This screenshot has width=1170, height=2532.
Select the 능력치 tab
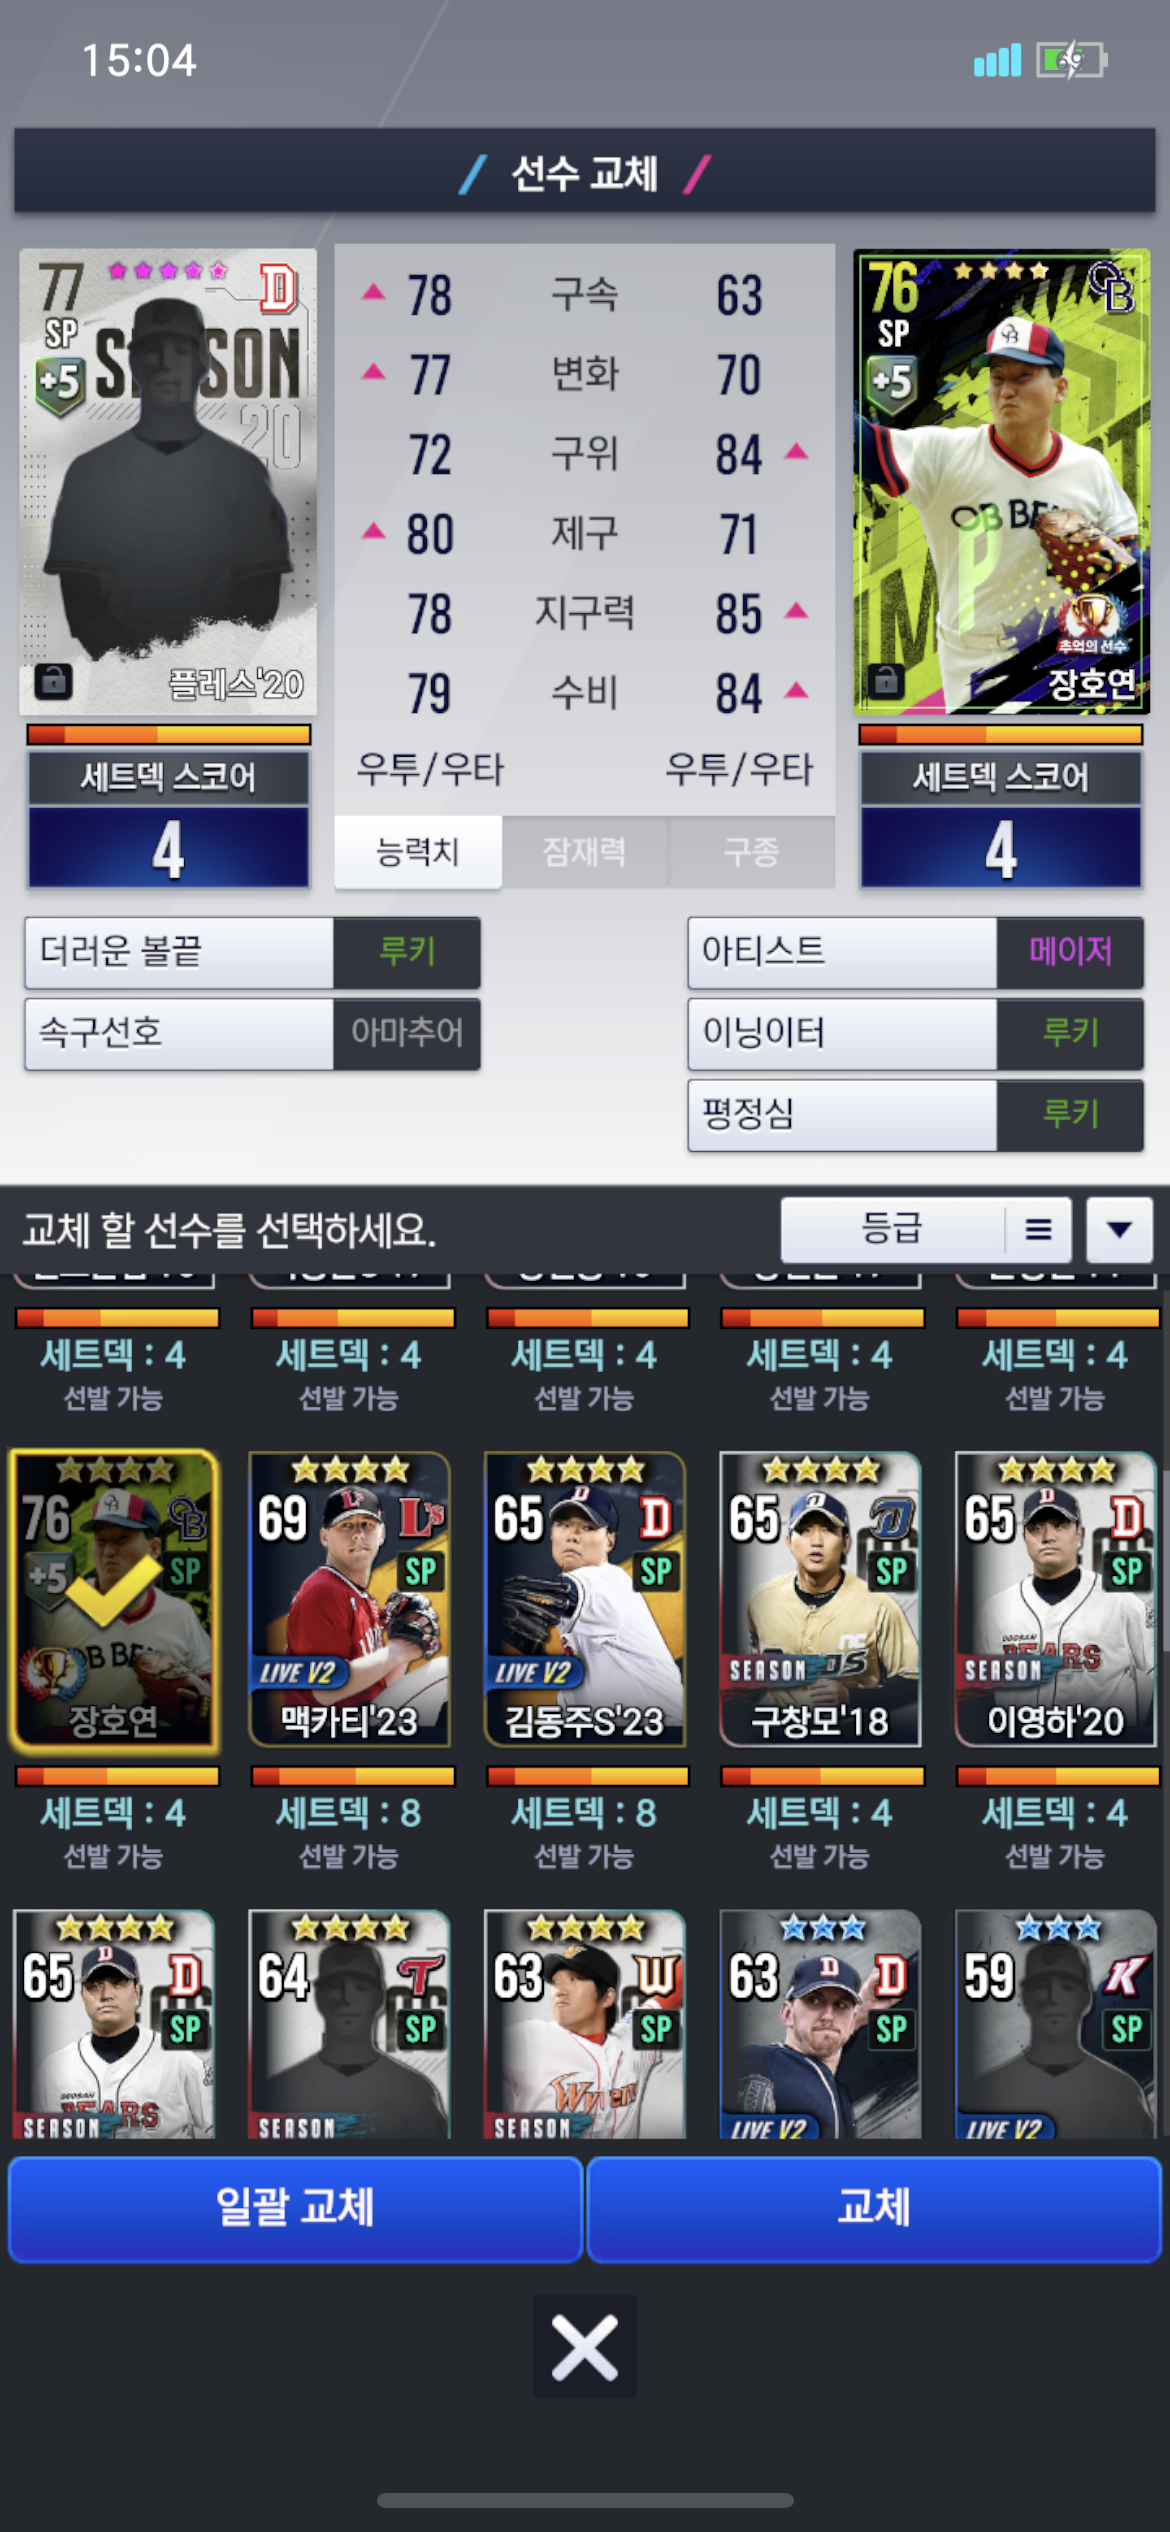[x=418, y=852]
